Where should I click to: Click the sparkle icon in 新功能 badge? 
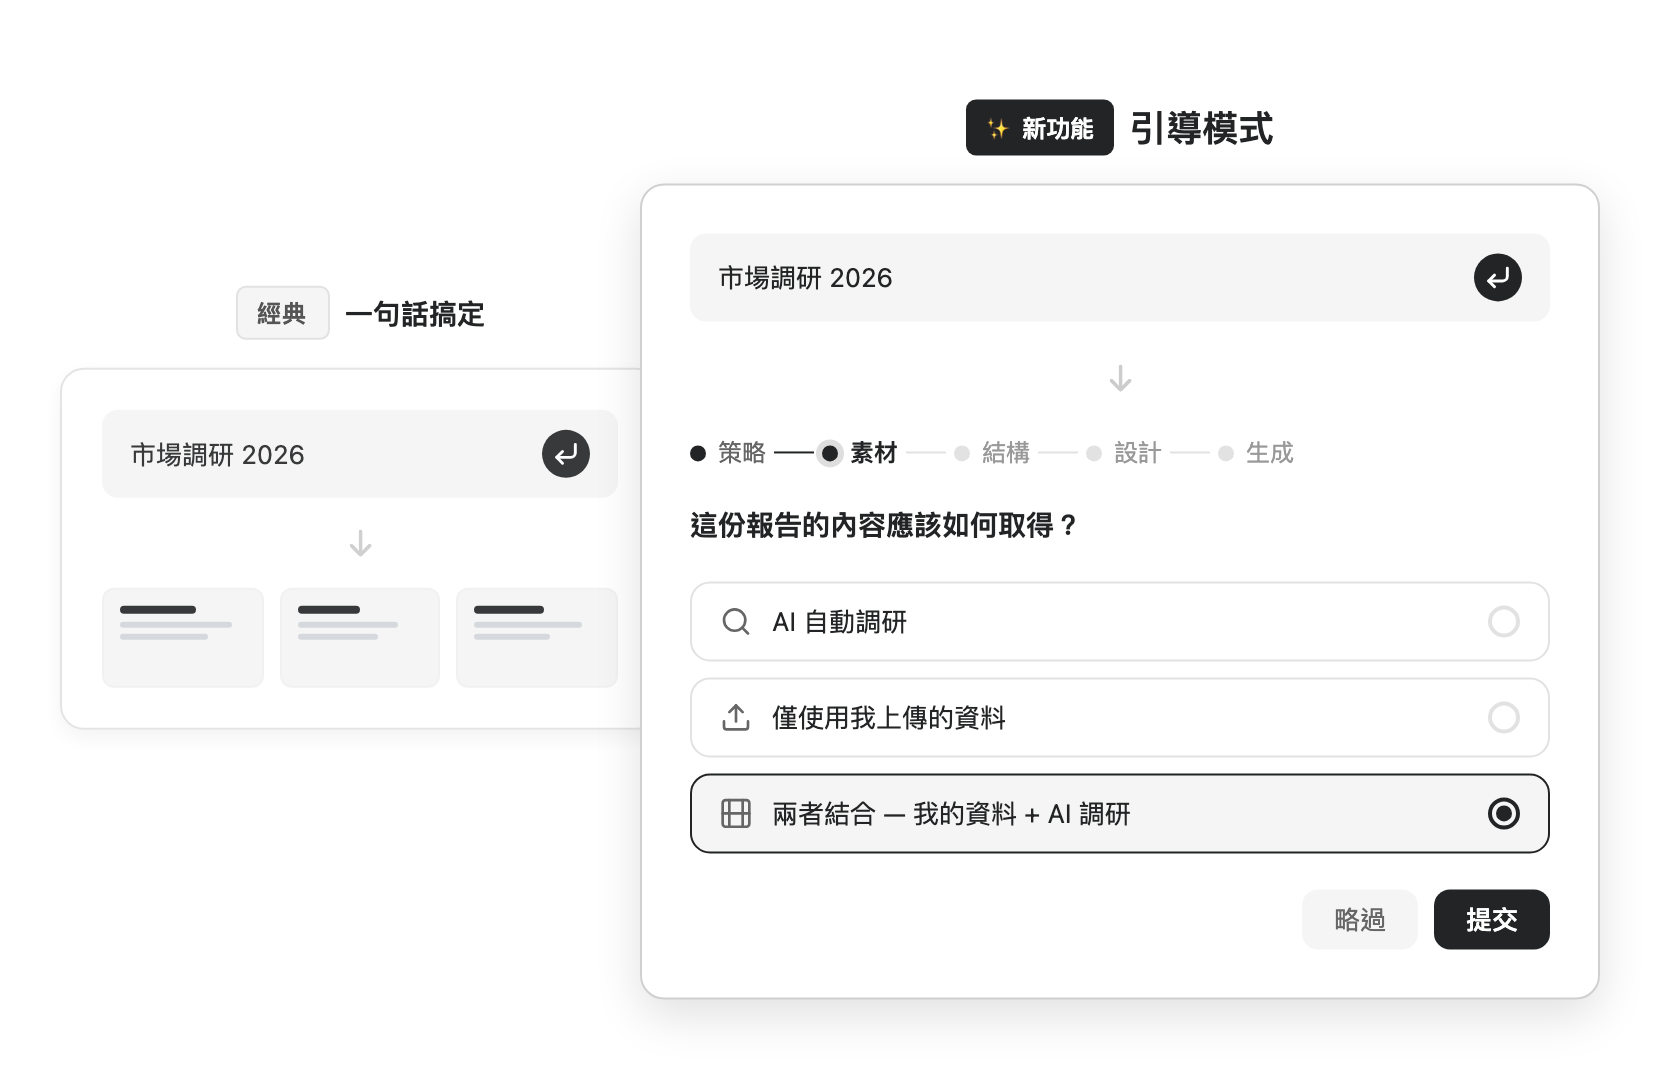click(x=997, y=128)
